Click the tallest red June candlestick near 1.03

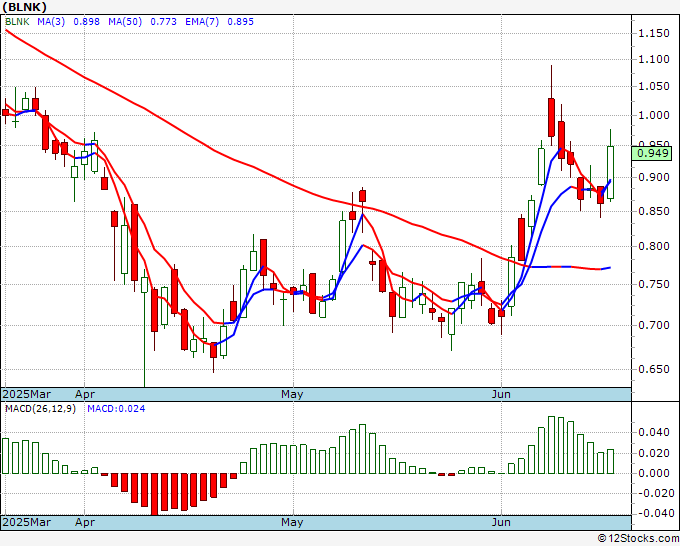tap(551, 118)
